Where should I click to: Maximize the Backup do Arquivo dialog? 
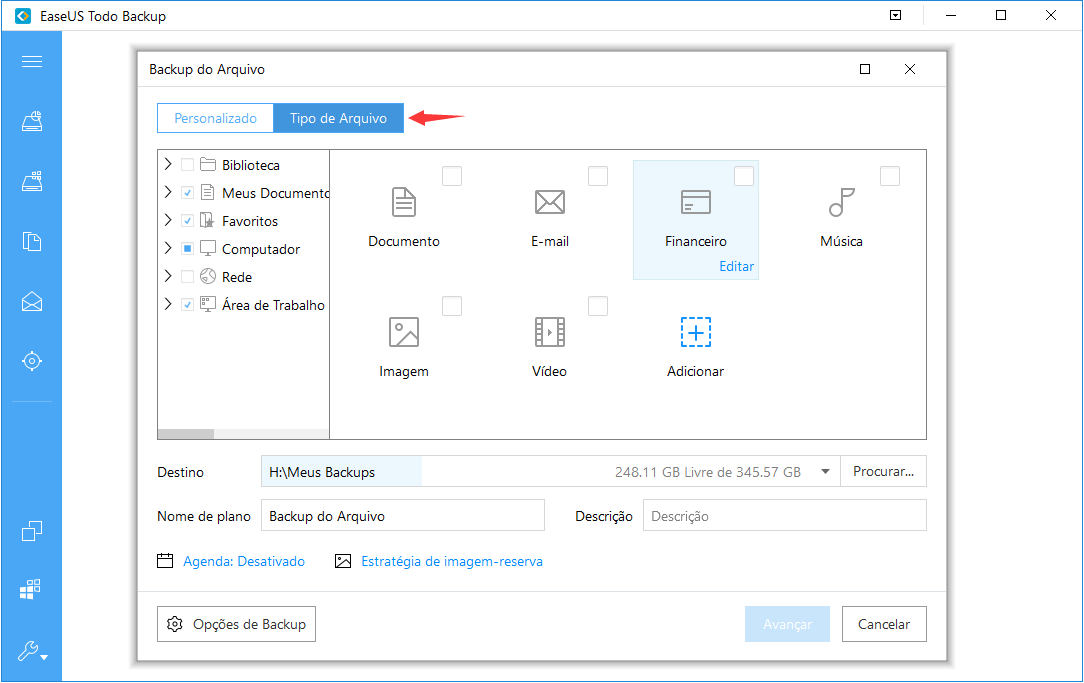click(x=865, y=69)
